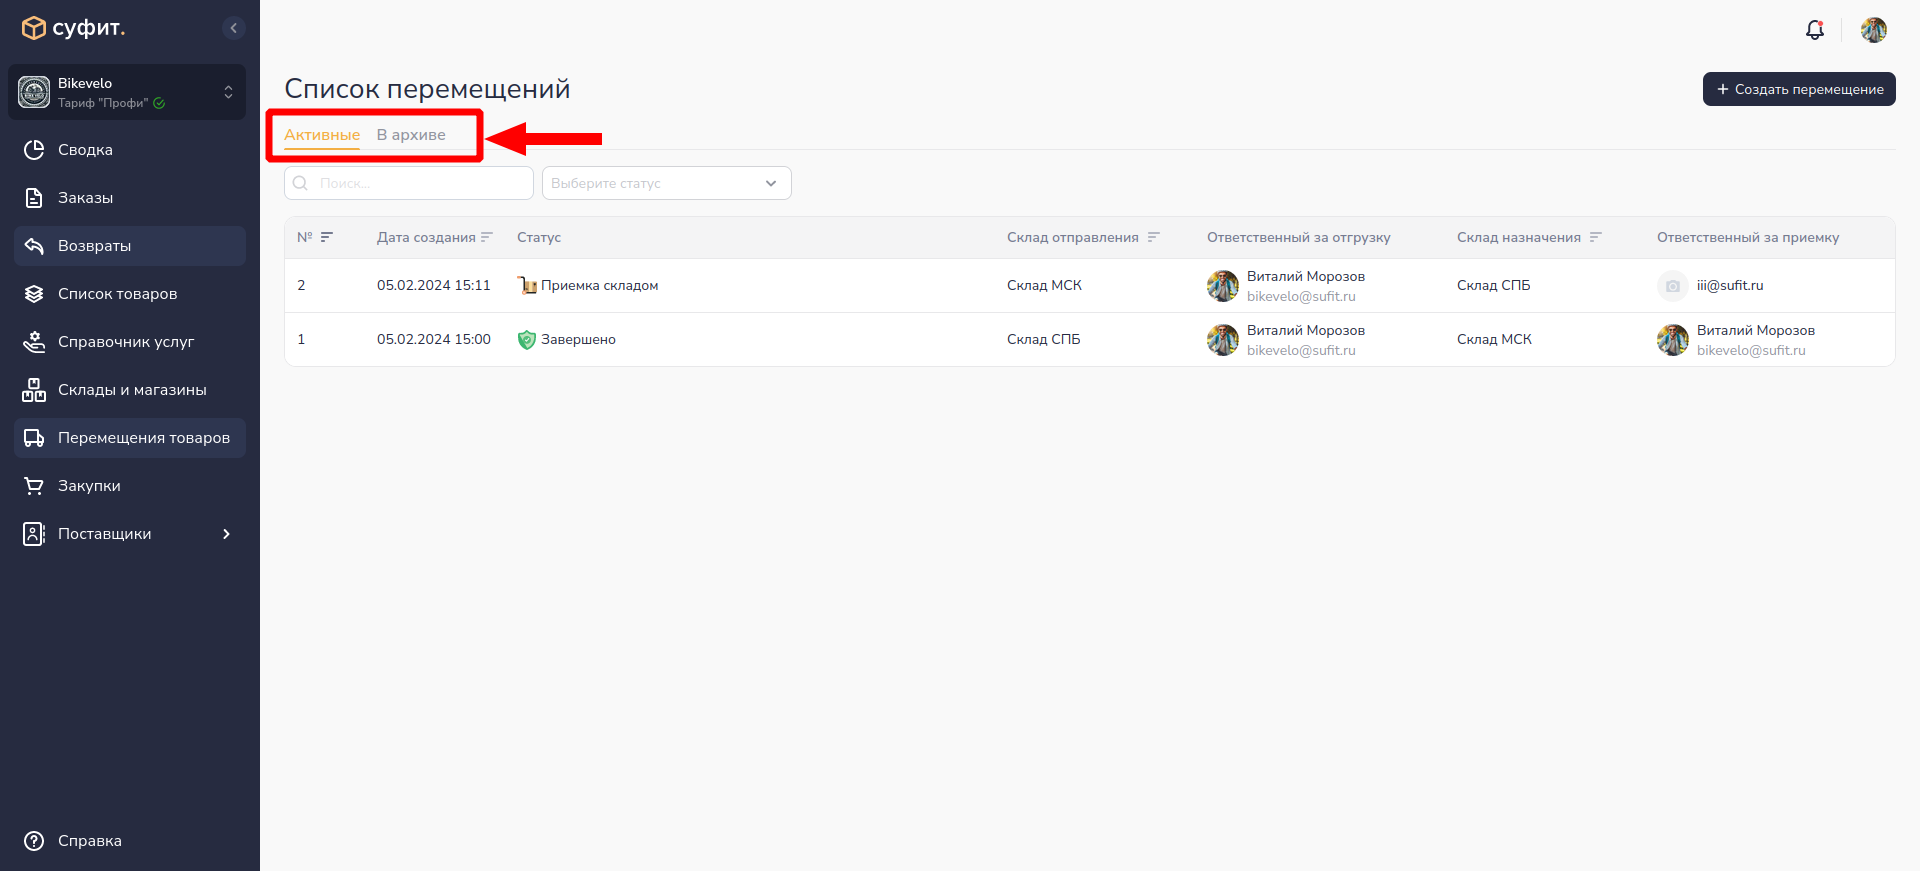Open the Выберите статус dropdown
This screenshot has width=1920, height=871.
[x=667, y=183]
